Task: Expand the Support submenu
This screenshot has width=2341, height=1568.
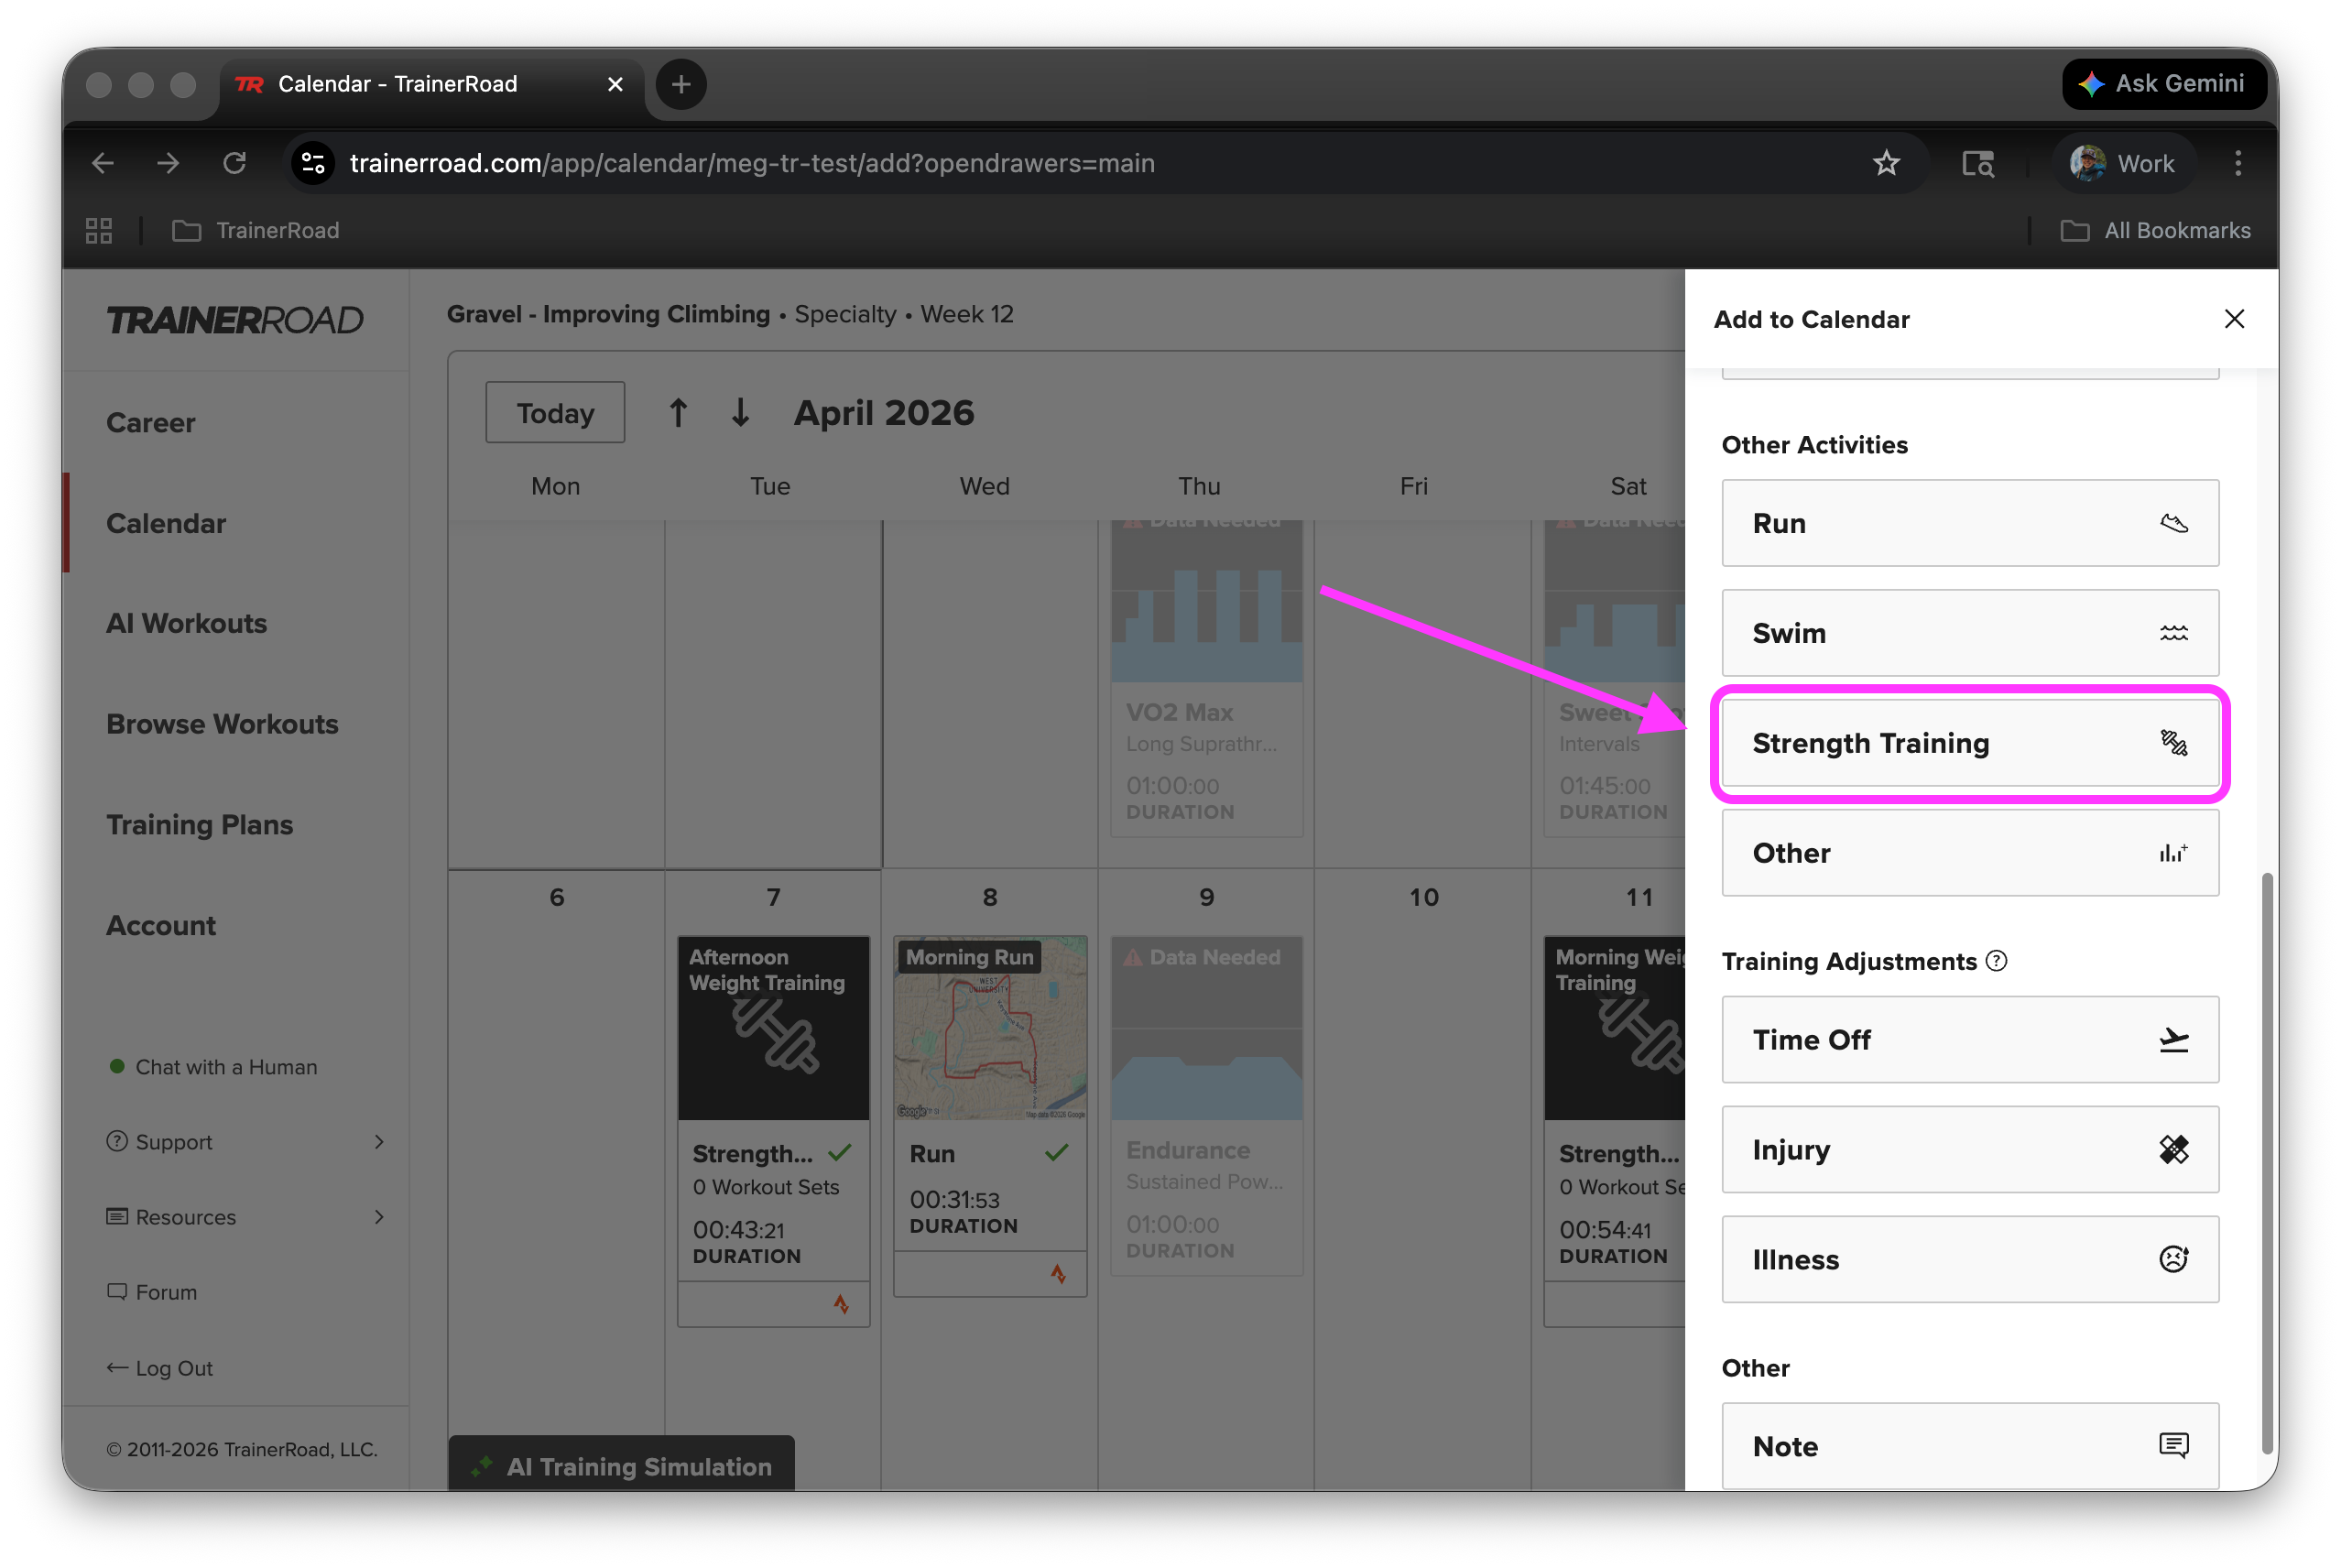Action: [x=245, y=1142]
